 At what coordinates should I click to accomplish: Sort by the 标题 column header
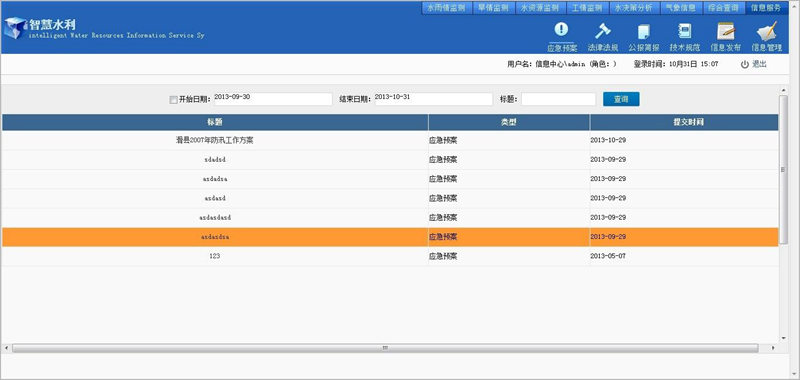coord(215,122)
